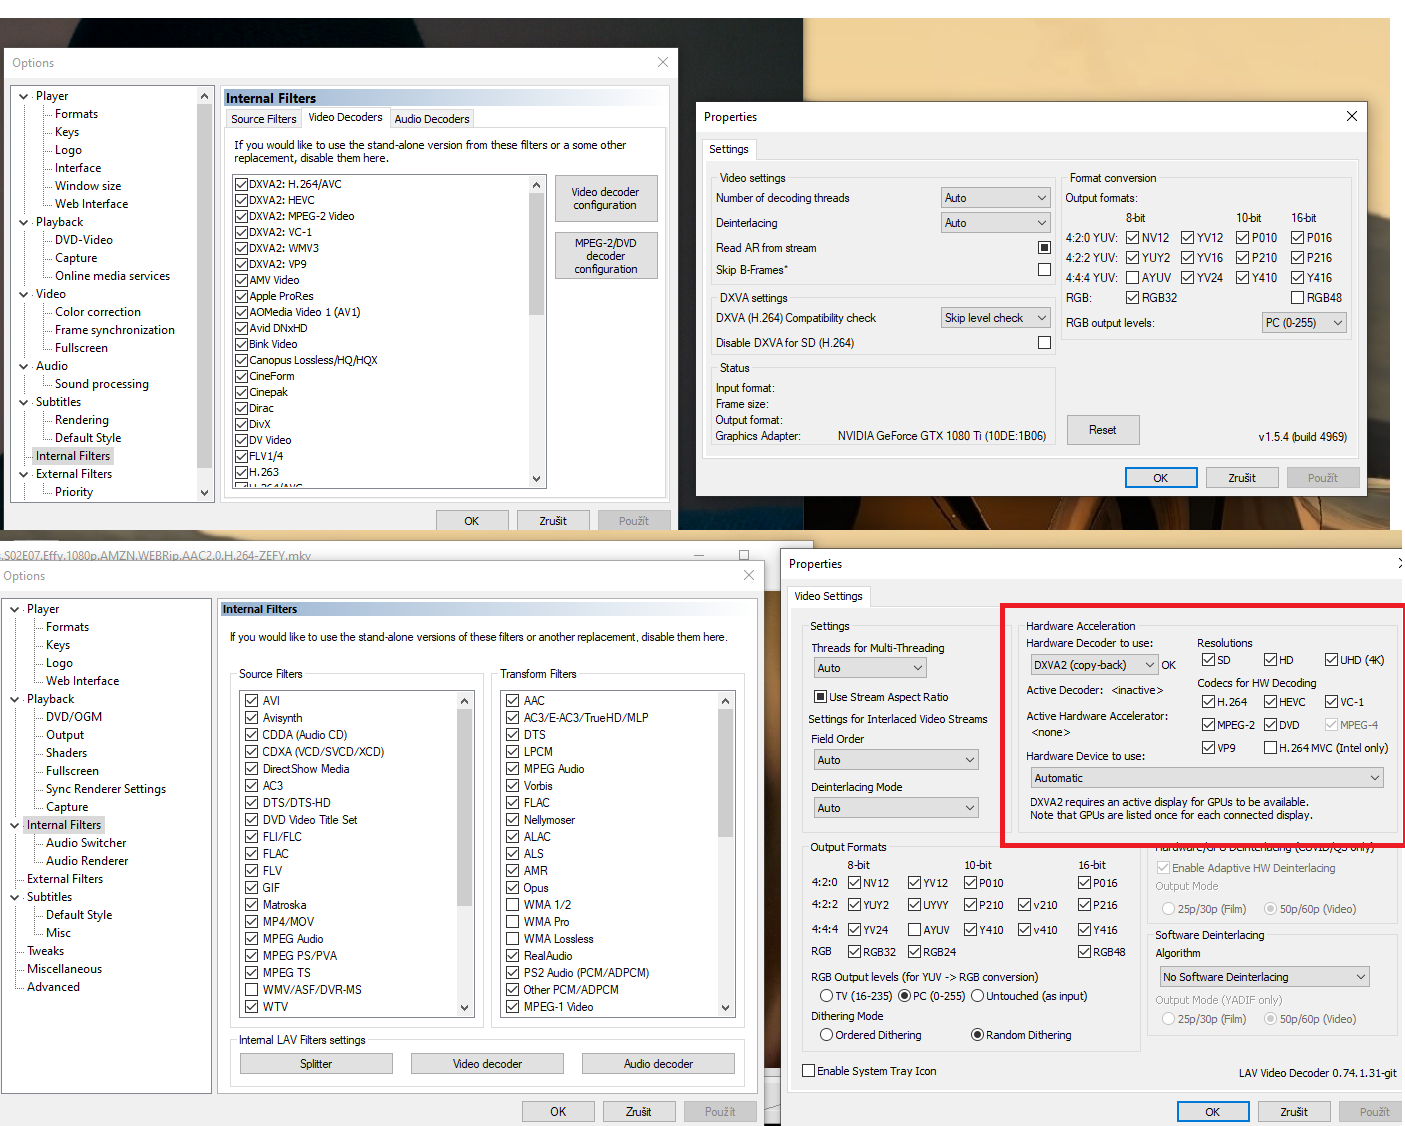Uncheck the DXVA2: HEVC decoder checkbox

click(x=242, y=200)
